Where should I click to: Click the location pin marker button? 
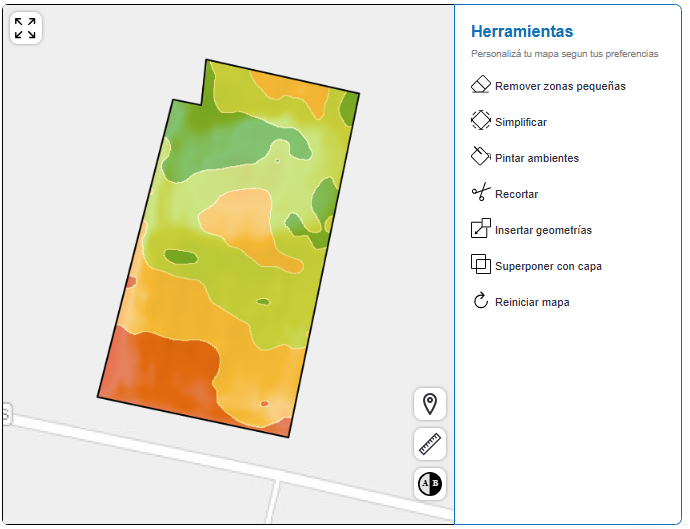(430, 404)
